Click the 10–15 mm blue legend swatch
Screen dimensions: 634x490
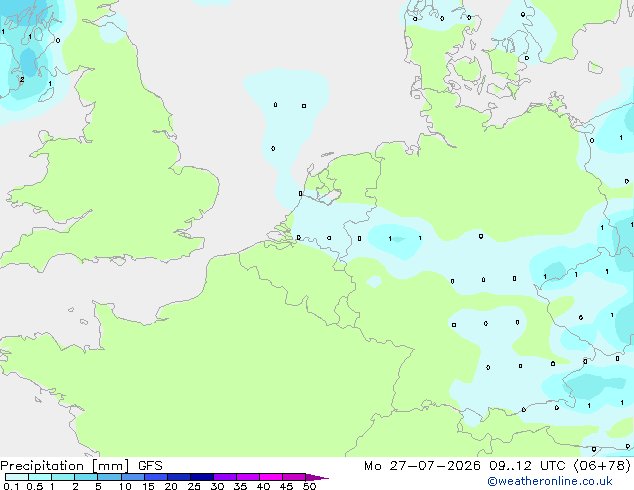point(132,477)
